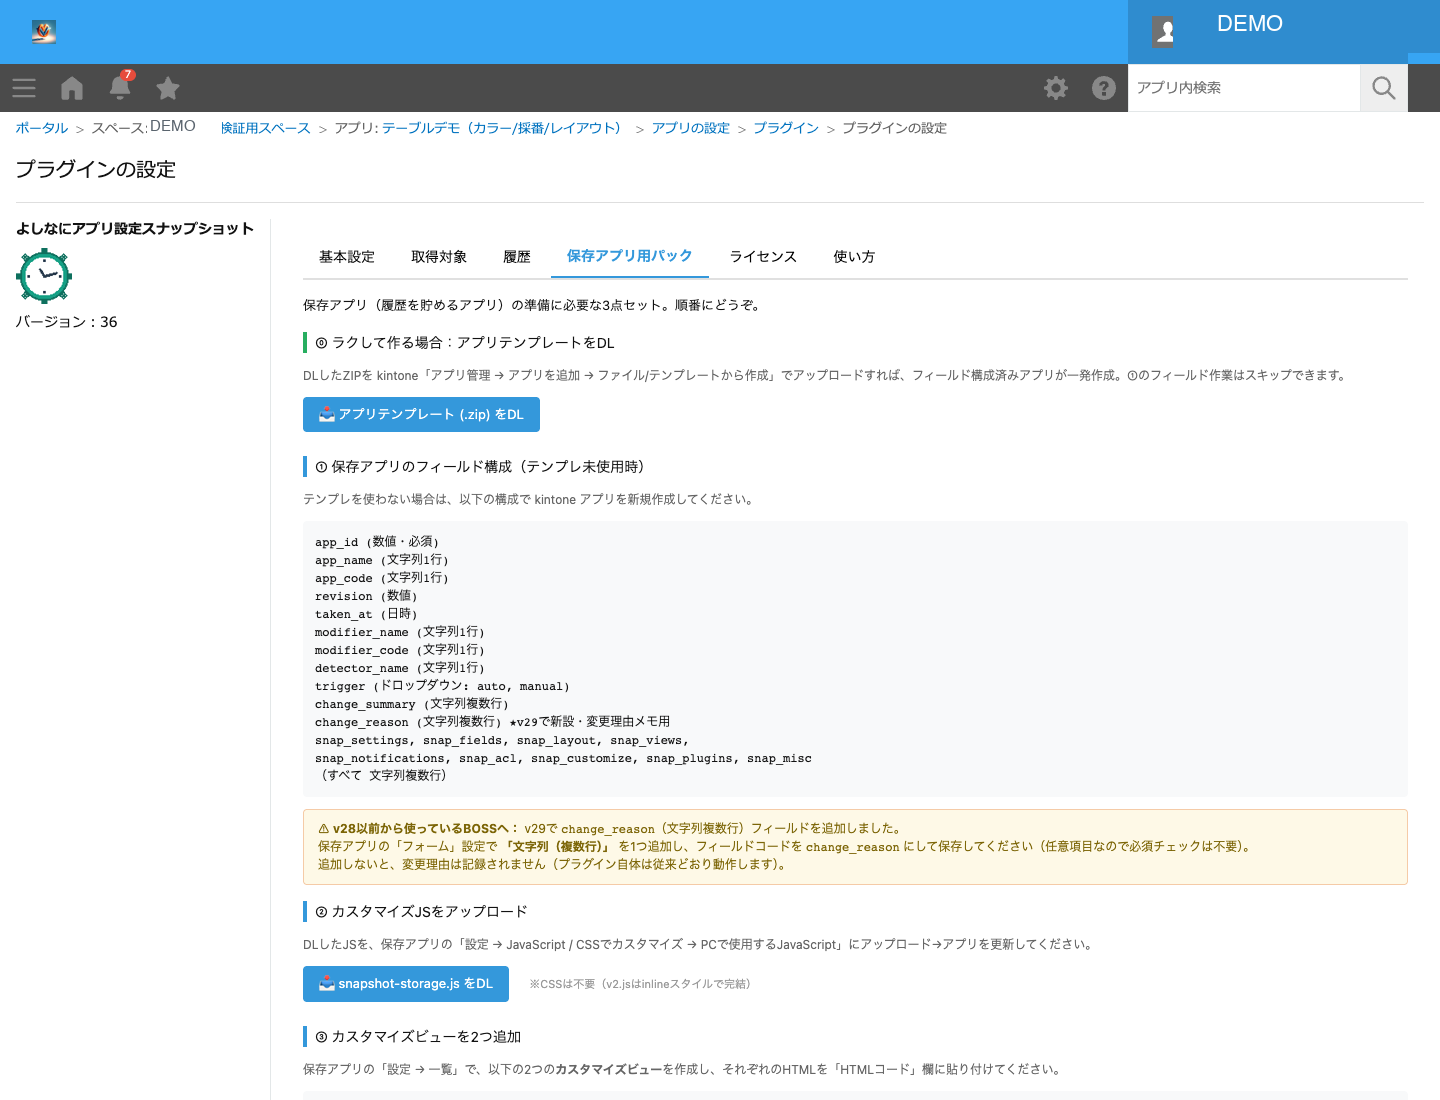
Task: Download アプリテンプレート (.zip)
Action: click(421, 414)
